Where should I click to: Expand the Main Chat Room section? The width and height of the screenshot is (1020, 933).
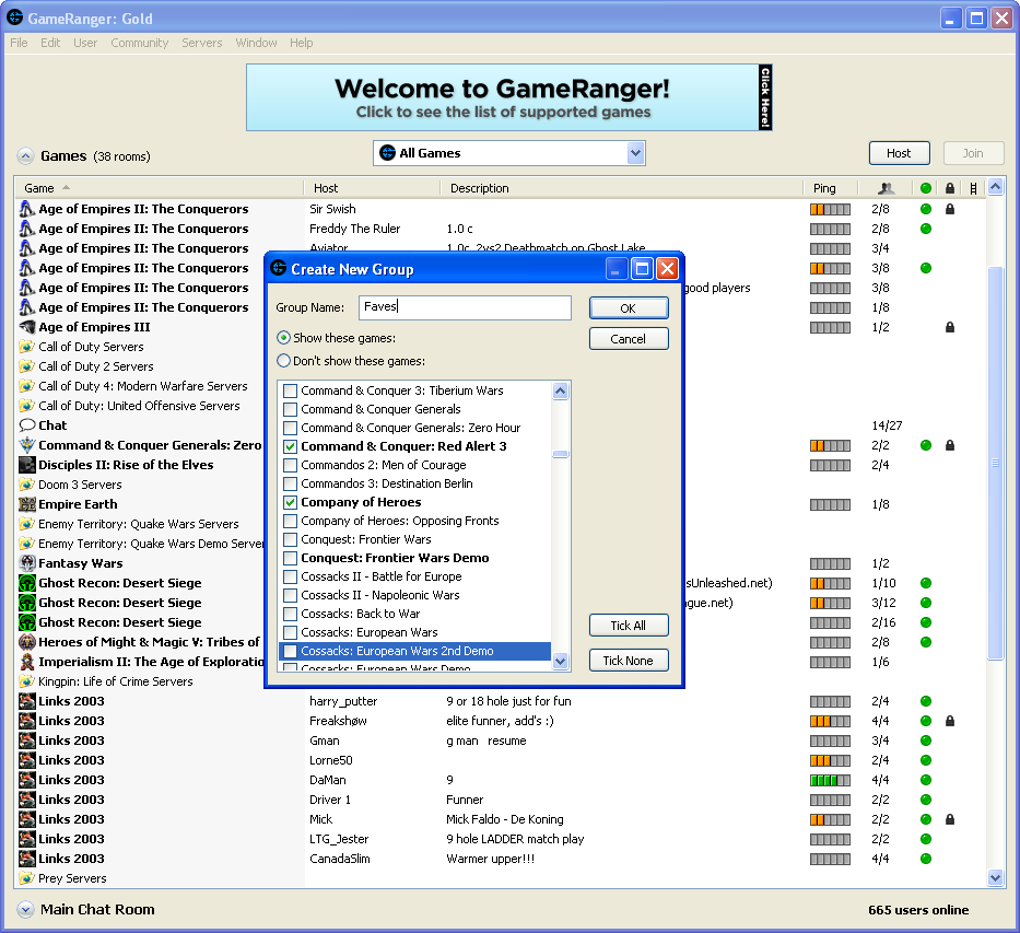25,909
